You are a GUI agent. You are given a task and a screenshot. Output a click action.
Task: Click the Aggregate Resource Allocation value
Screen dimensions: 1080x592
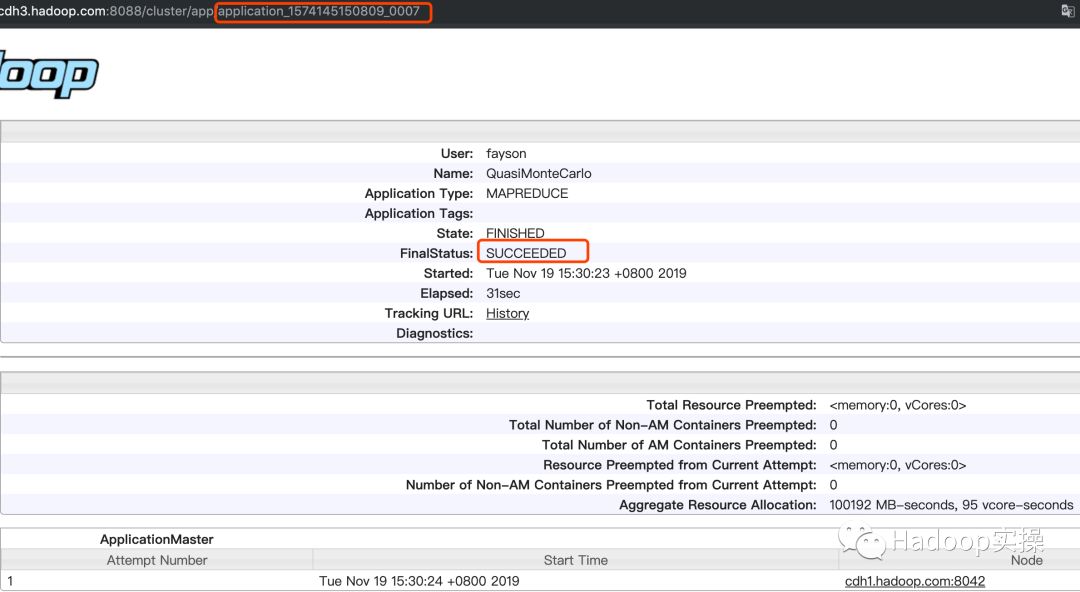[x=951, y=505]
